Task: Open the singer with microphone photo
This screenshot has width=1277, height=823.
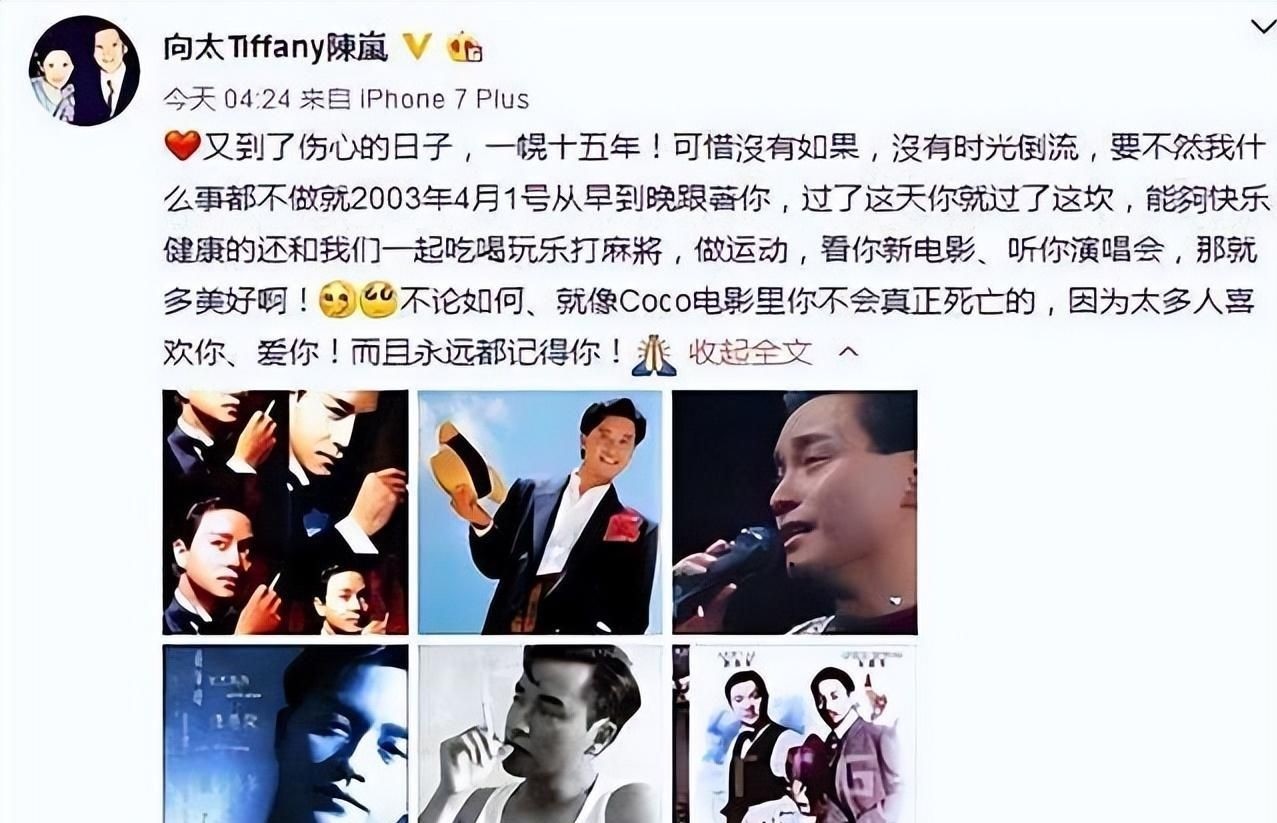Action: pyautogui.click(x=795, y=513)
